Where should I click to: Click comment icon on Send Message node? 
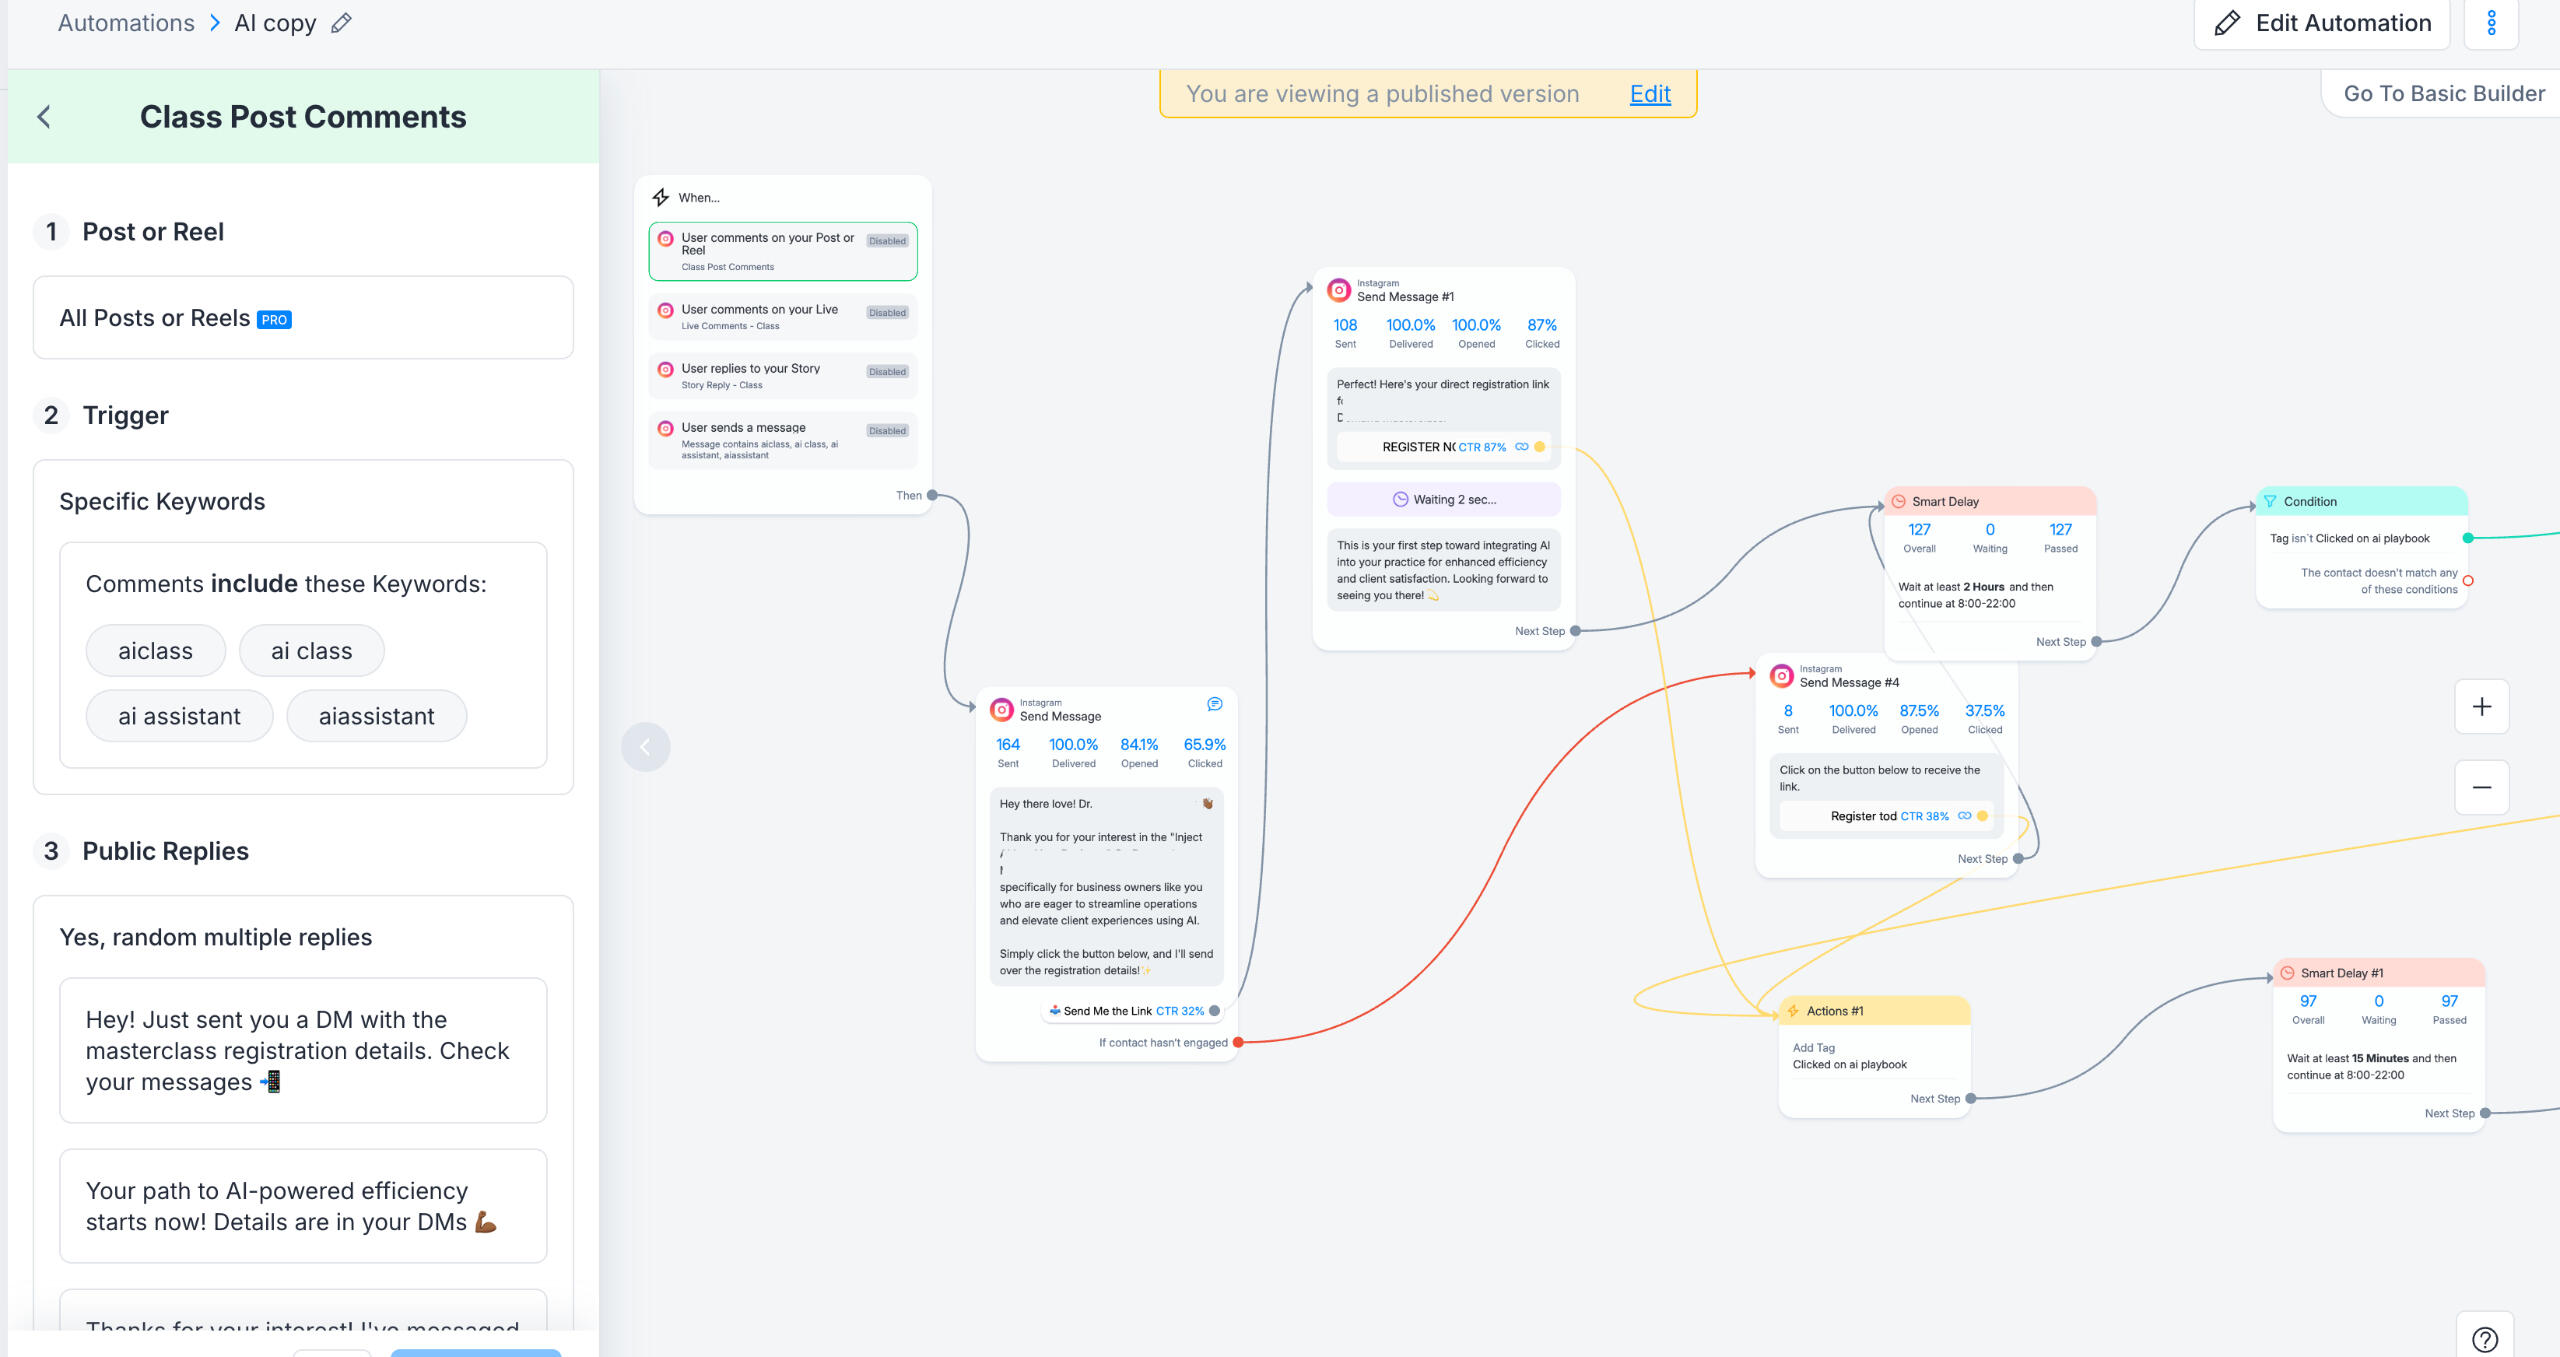click(x=1215, y=704)
